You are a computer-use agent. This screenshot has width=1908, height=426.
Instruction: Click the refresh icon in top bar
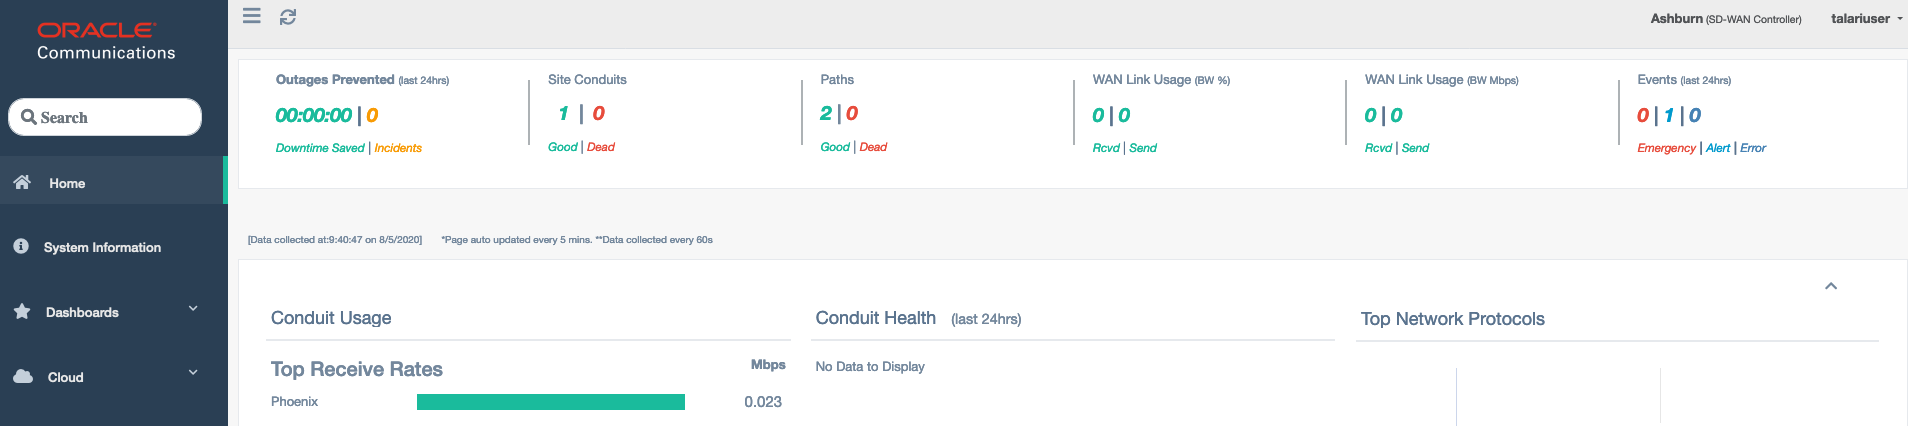point(288,17)
